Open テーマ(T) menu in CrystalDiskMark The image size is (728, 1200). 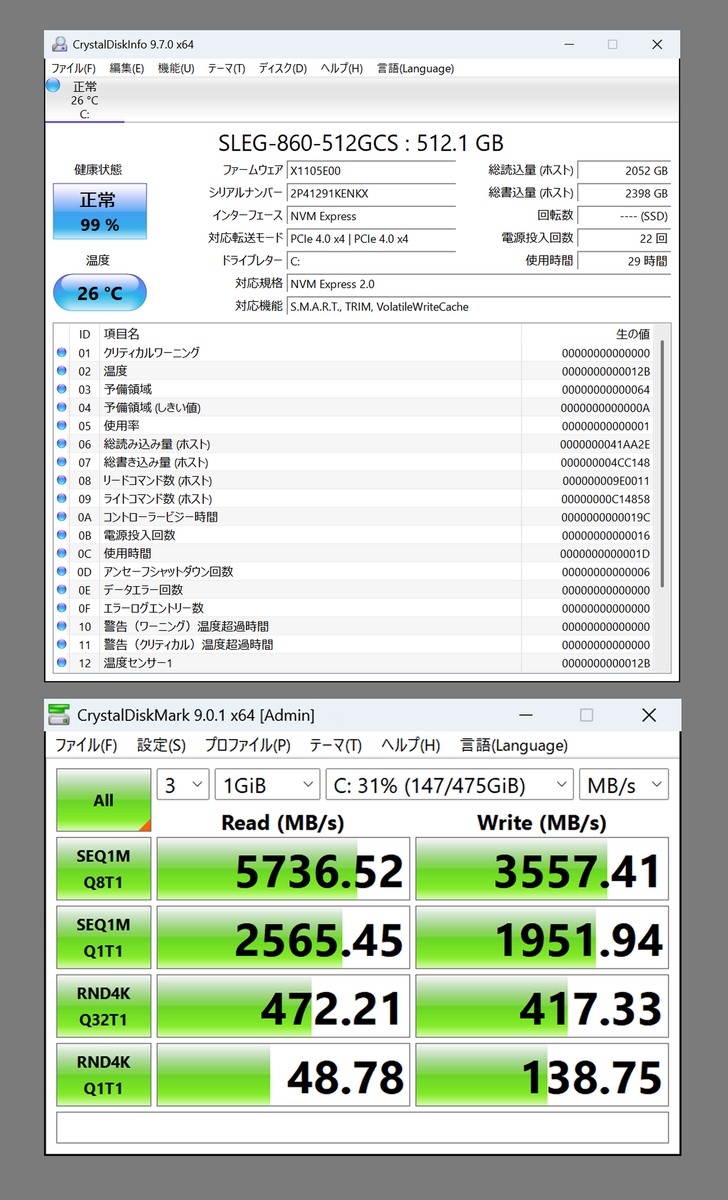coord(335,745)
